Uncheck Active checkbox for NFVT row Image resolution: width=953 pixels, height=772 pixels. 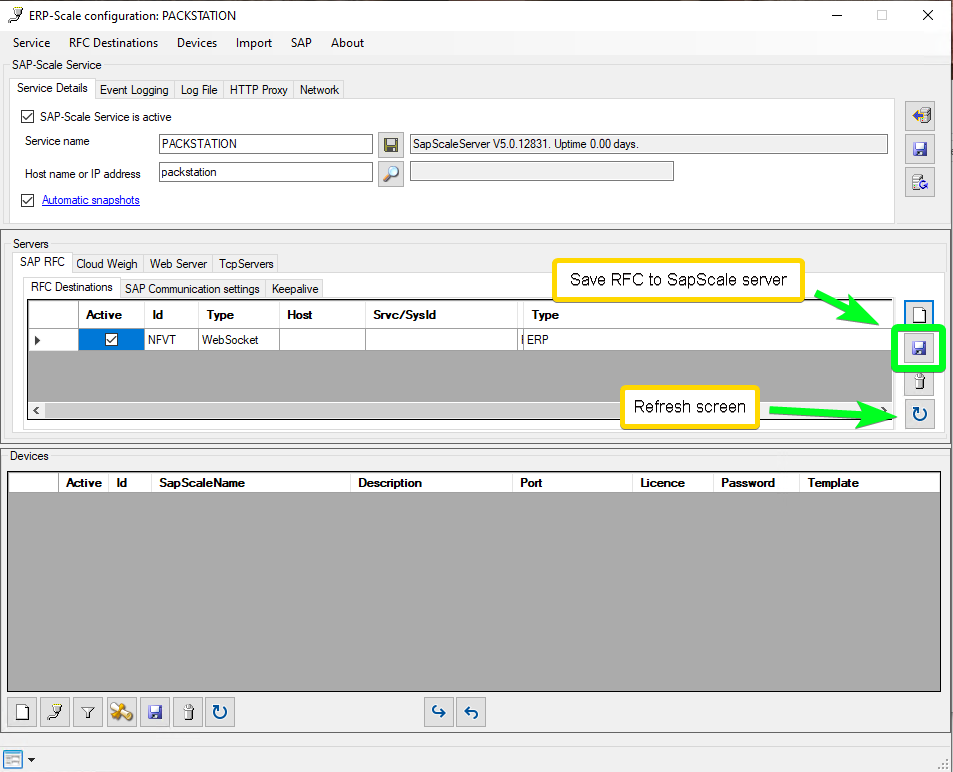111,340
